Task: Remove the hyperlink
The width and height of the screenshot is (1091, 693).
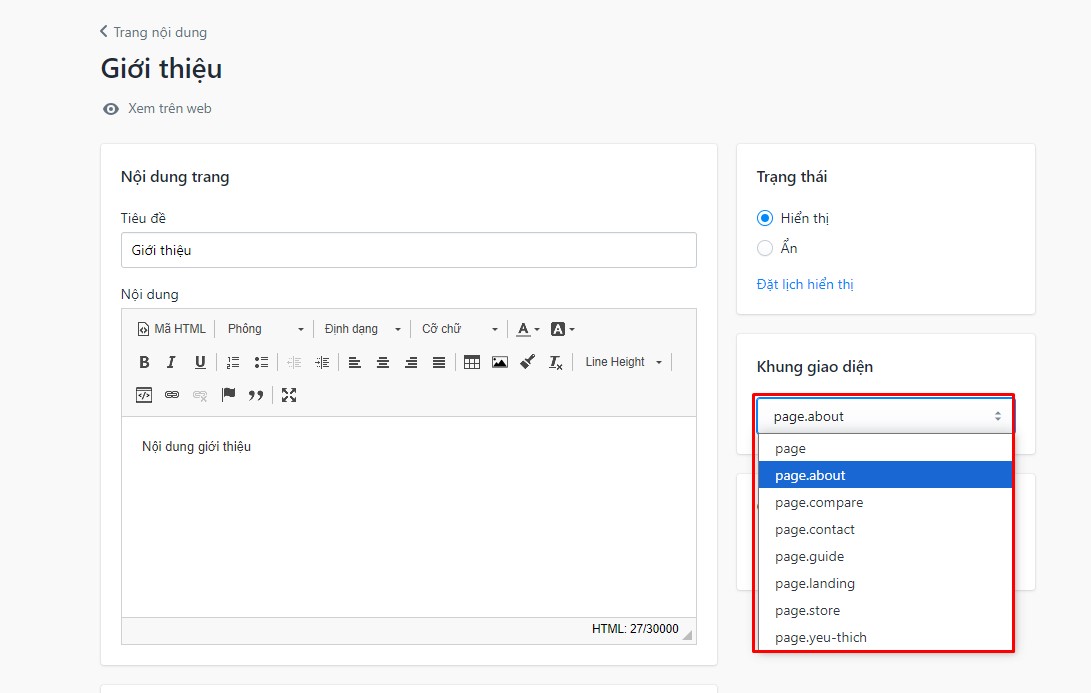Action: coord(200,395)
